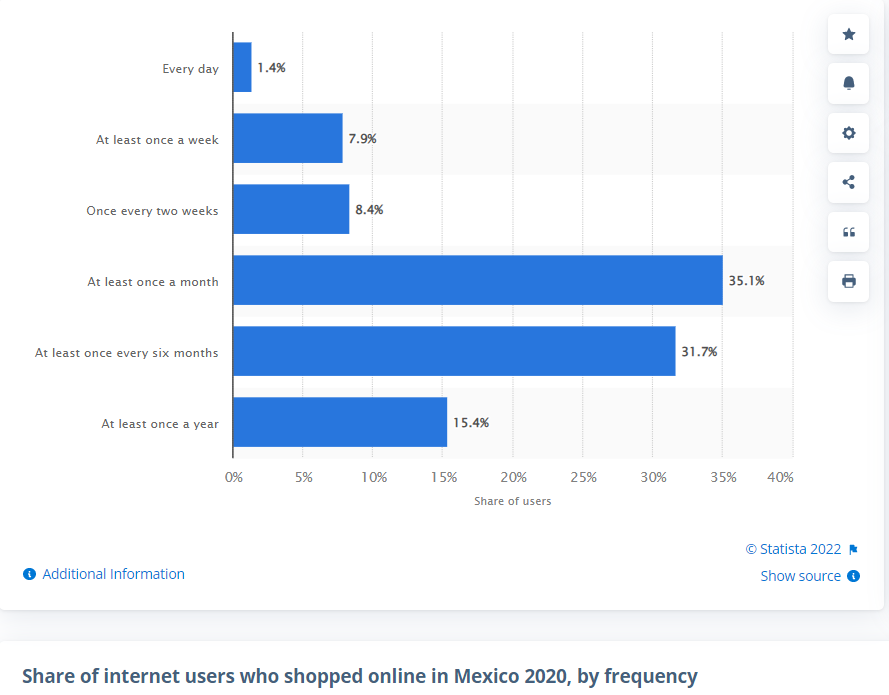This screenshot has height=695, width=889.
Task: Click the small 'Every day' 1.4% bar
Action: click(242, 68)
